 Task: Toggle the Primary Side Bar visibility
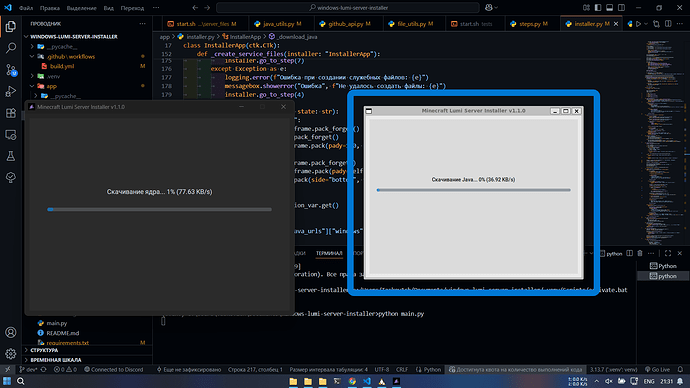[598, 7]
